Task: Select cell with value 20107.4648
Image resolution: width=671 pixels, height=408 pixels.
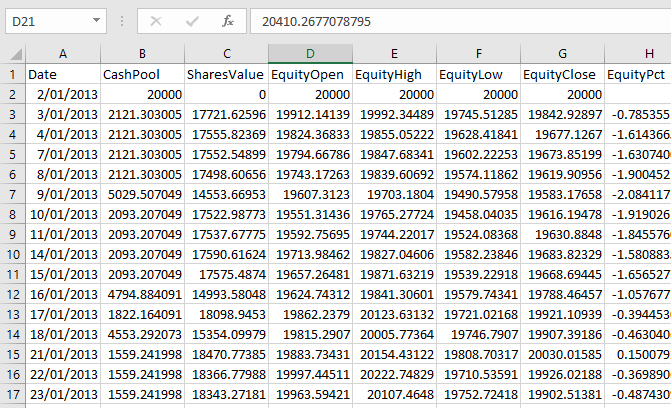Action: tap(394, 394)
